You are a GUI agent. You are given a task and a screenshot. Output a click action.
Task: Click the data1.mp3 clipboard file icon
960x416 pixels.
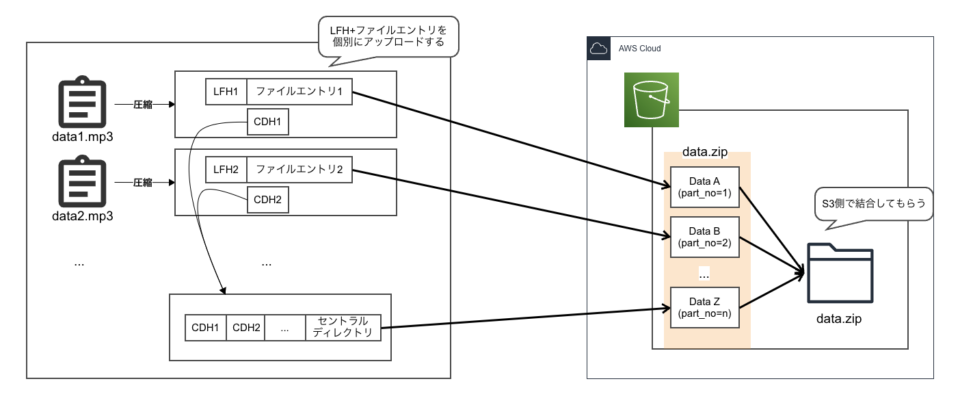click(x=83, y=103)
